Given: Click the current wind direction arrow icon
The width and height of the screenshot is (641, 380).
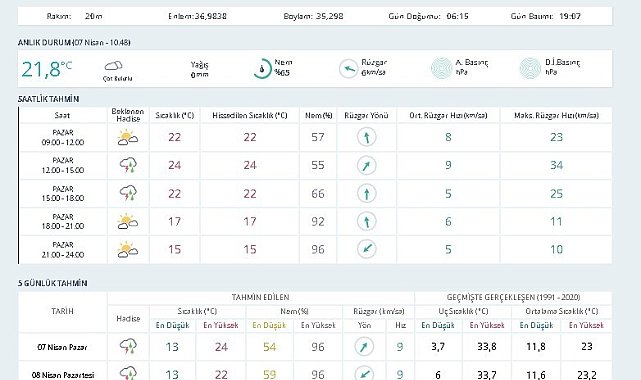Looking at the screenshot, I should point(348,69).
